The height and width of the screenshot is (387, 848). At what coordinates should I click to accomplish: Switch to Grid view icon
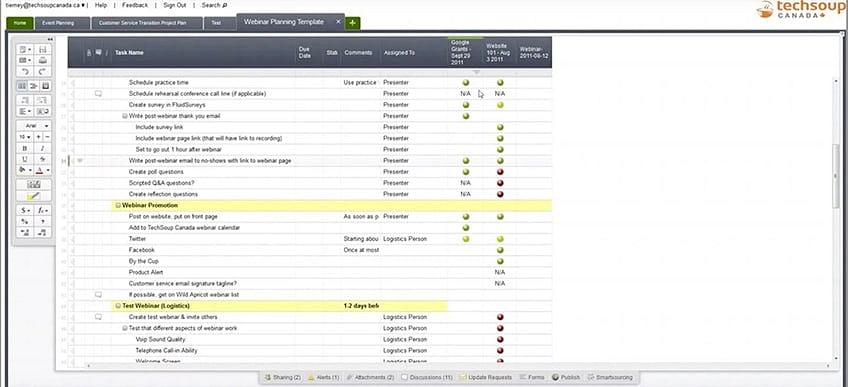22,86
